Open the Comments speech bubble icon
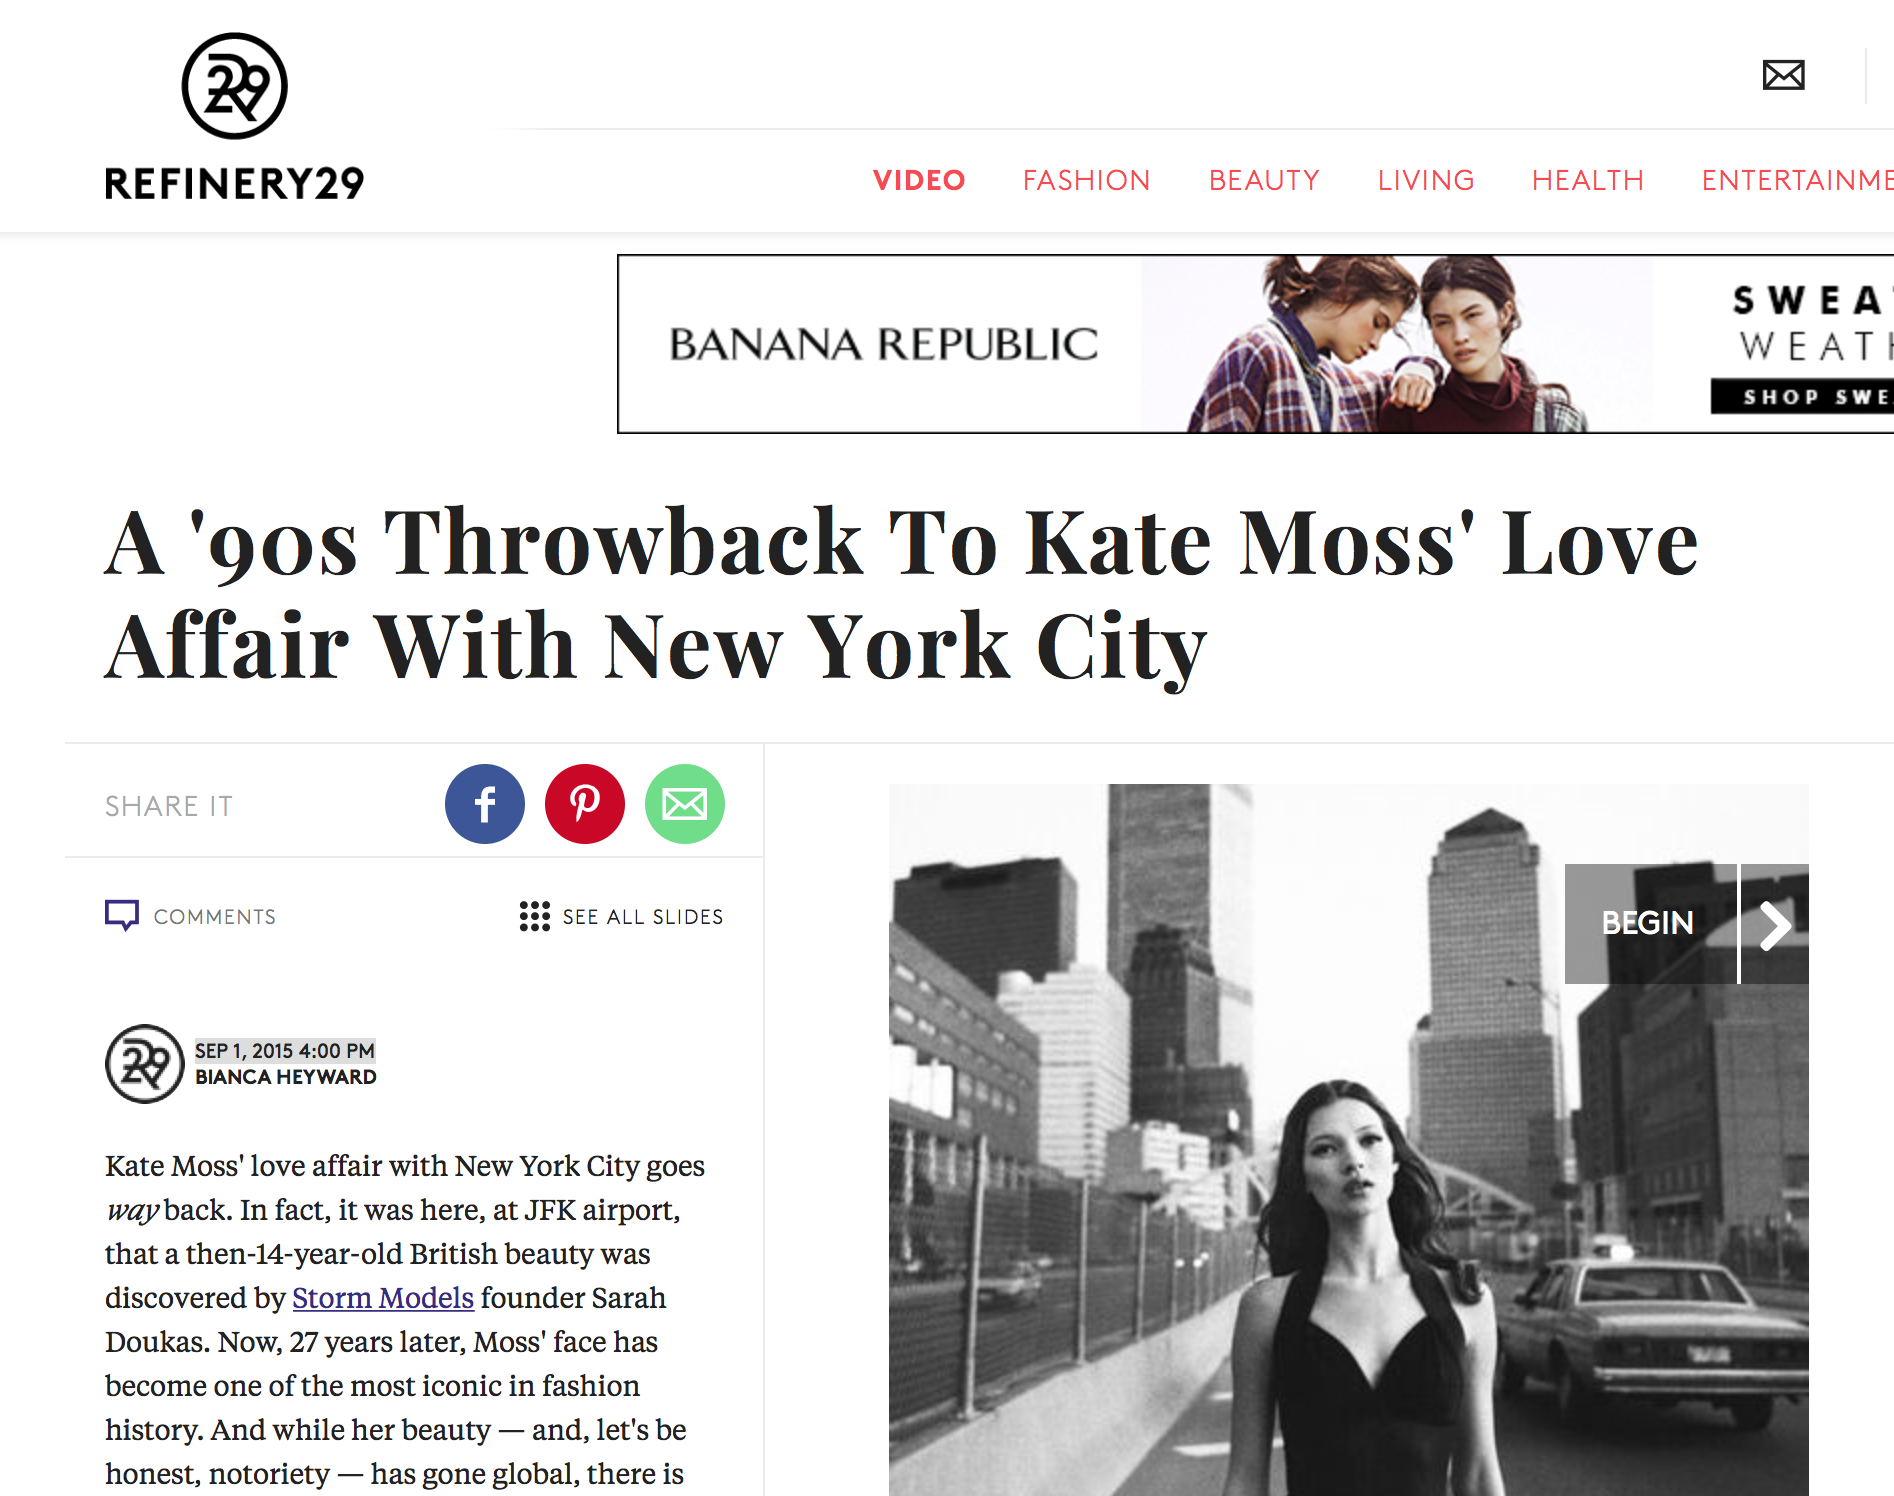Viewport: 1894px width, 1496px height. pyautogui.click(x=122, y=915)
